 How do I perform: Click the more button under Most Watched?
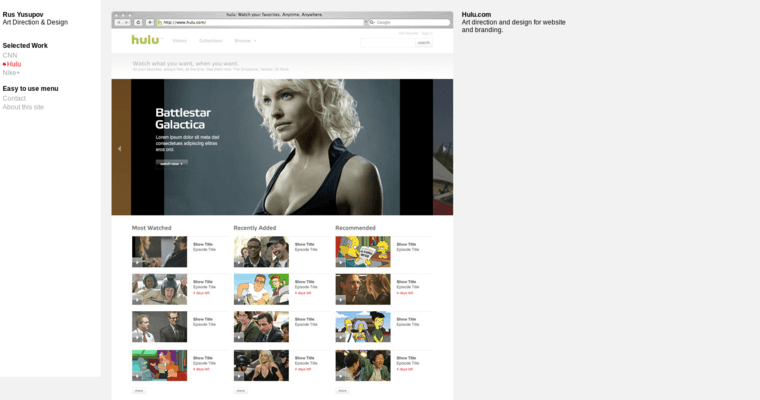tap(138, 391)
